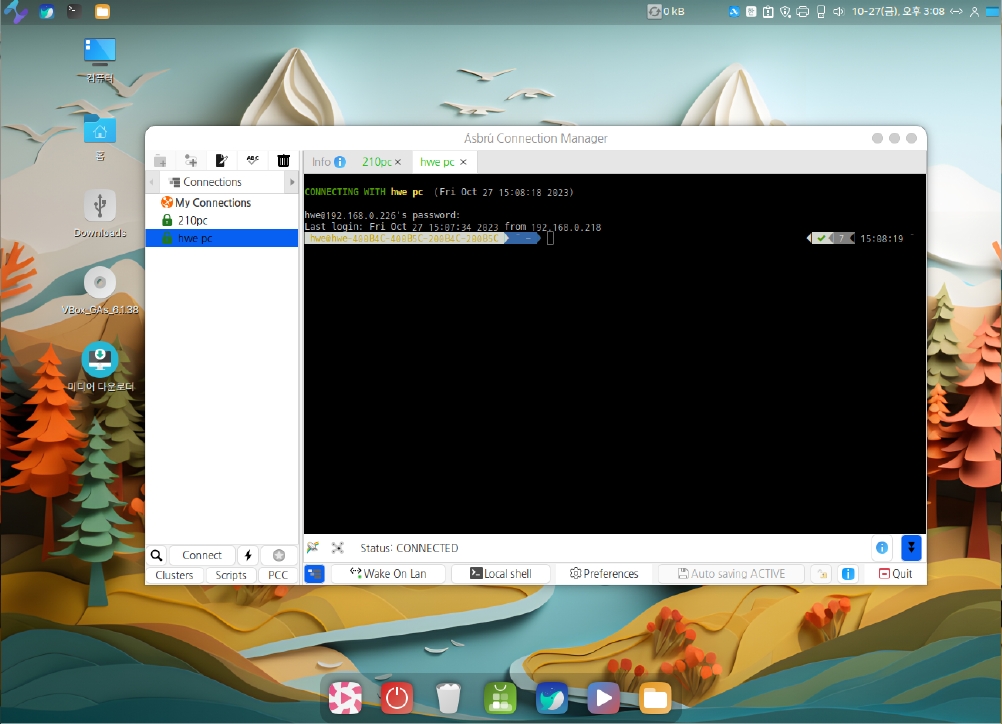Open the Info tab
This screenshot has width=1002, height=724.
(322, 162)
